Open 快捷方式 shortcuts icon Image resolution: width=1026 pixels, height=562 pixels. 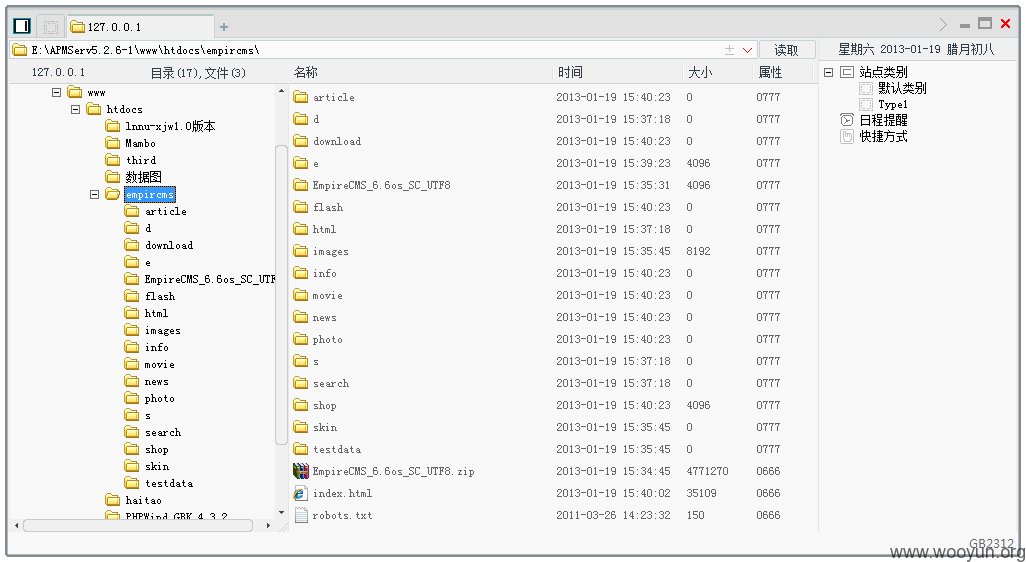(x=847, y=136)
